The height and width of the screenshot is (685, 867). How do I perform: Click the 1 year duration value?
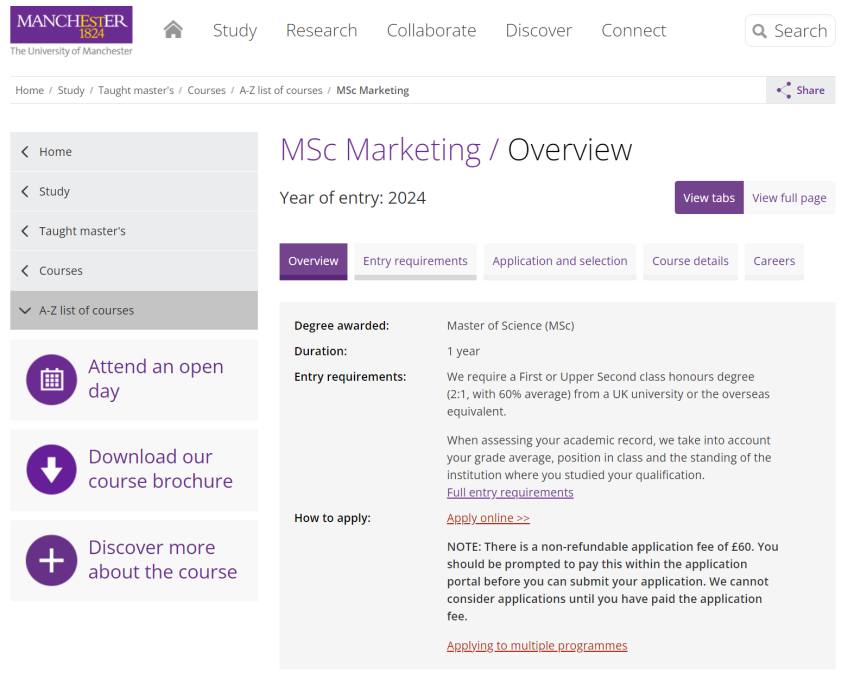click(x=463, y=351)
